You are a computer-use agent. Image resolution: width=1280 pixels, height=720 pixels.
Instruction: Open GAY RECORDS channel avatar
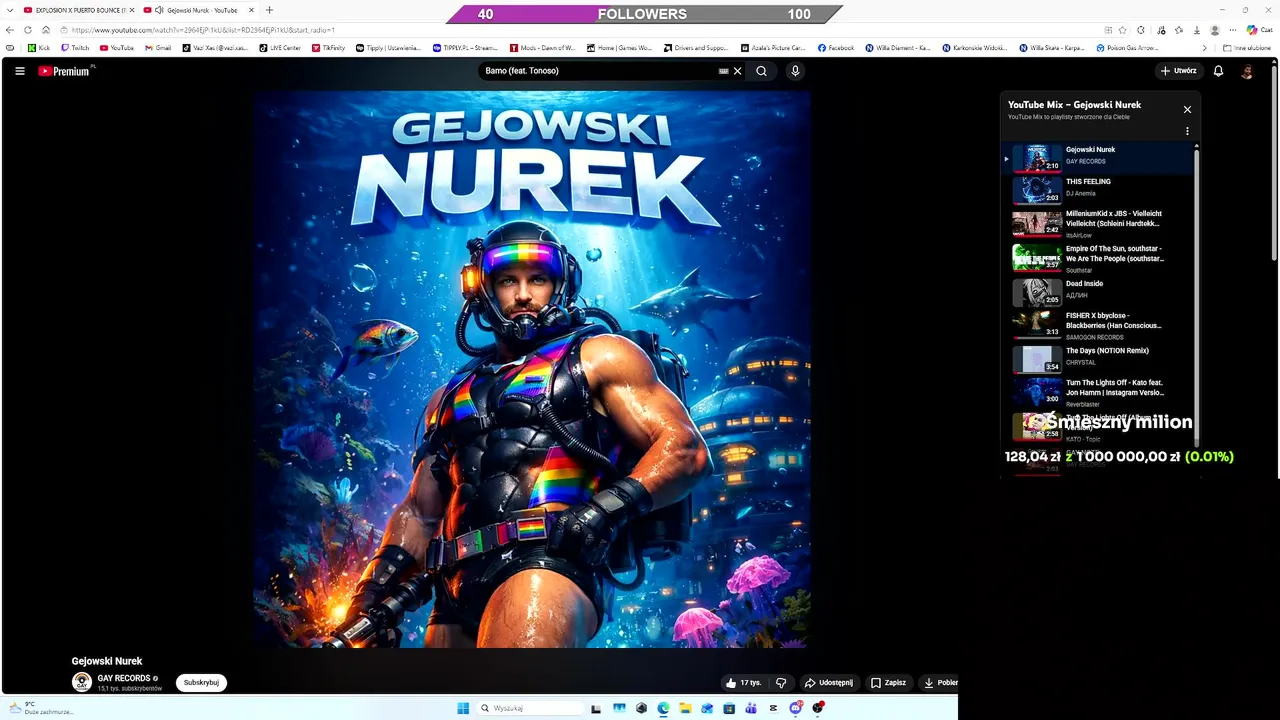pos(82,682)
